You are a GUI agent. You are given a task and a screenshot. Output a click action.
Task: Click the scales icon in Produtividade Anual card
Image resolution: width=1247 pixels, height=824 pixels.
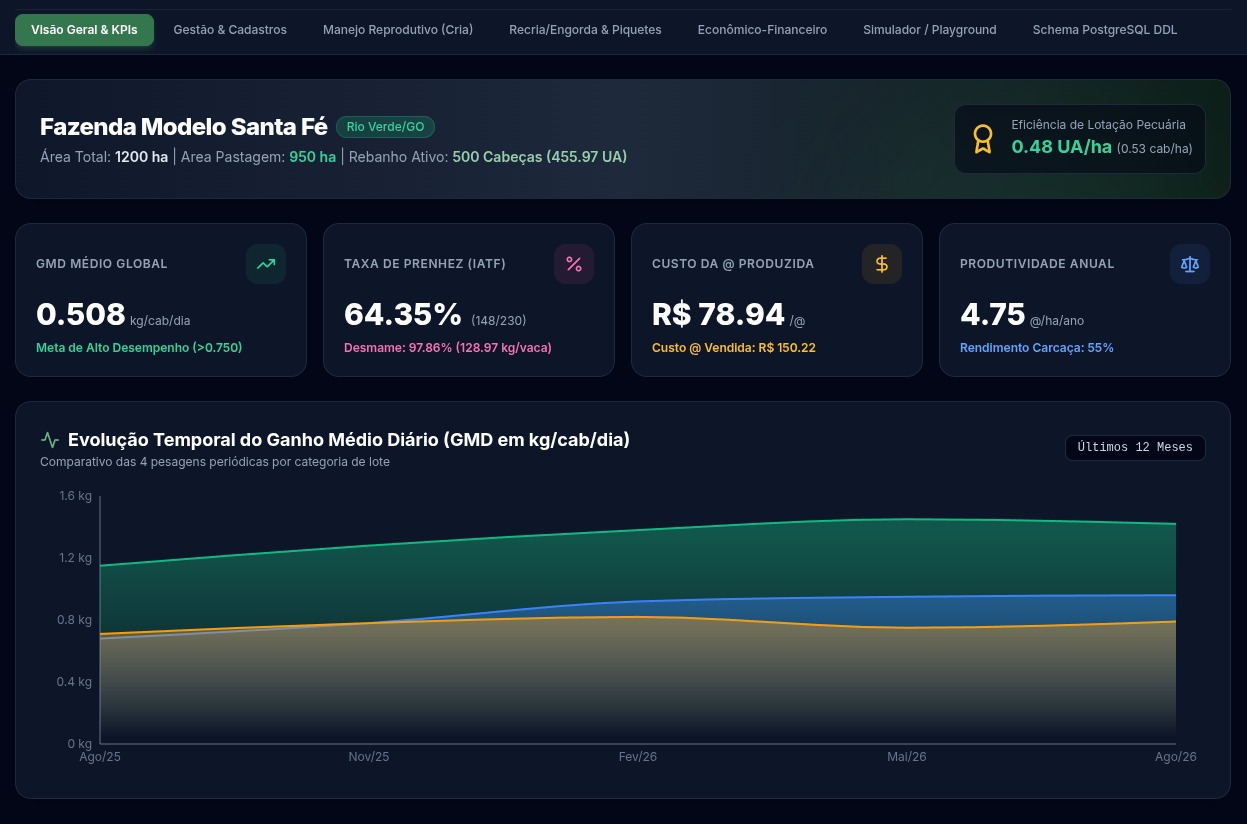(1190, 264)
